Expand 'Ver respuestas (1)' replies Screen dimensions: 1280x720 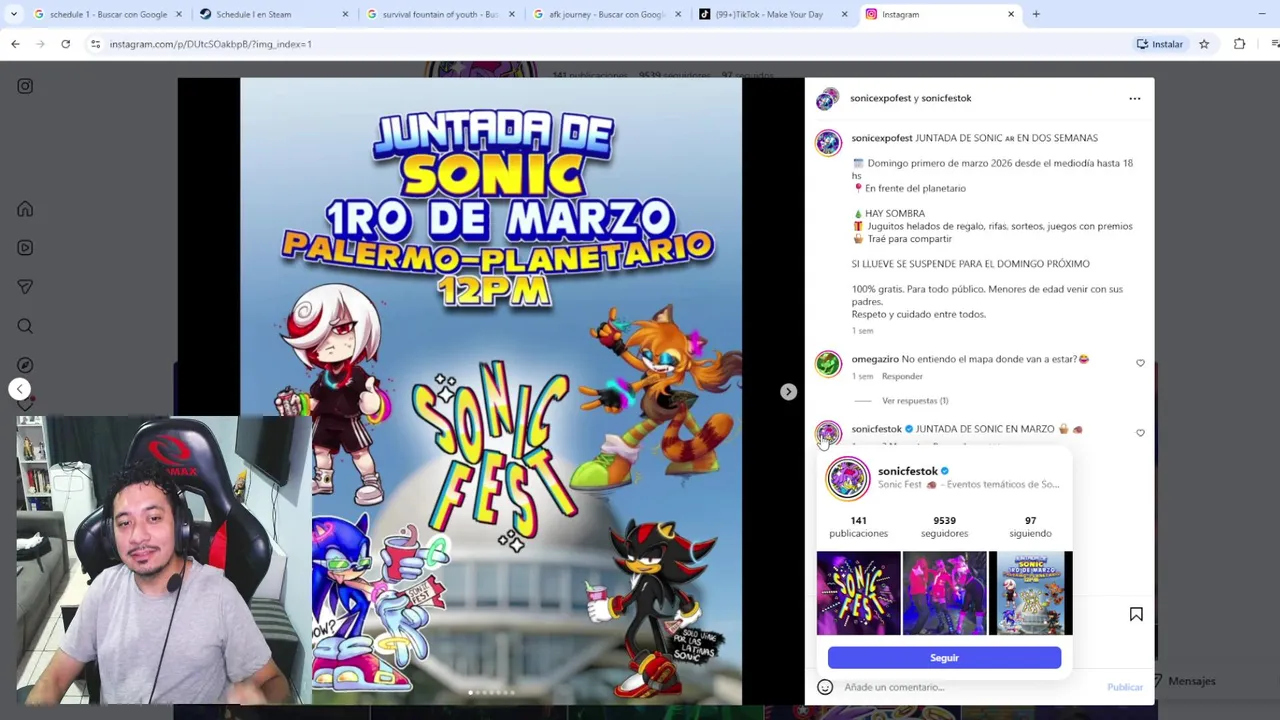pos(915,401)
